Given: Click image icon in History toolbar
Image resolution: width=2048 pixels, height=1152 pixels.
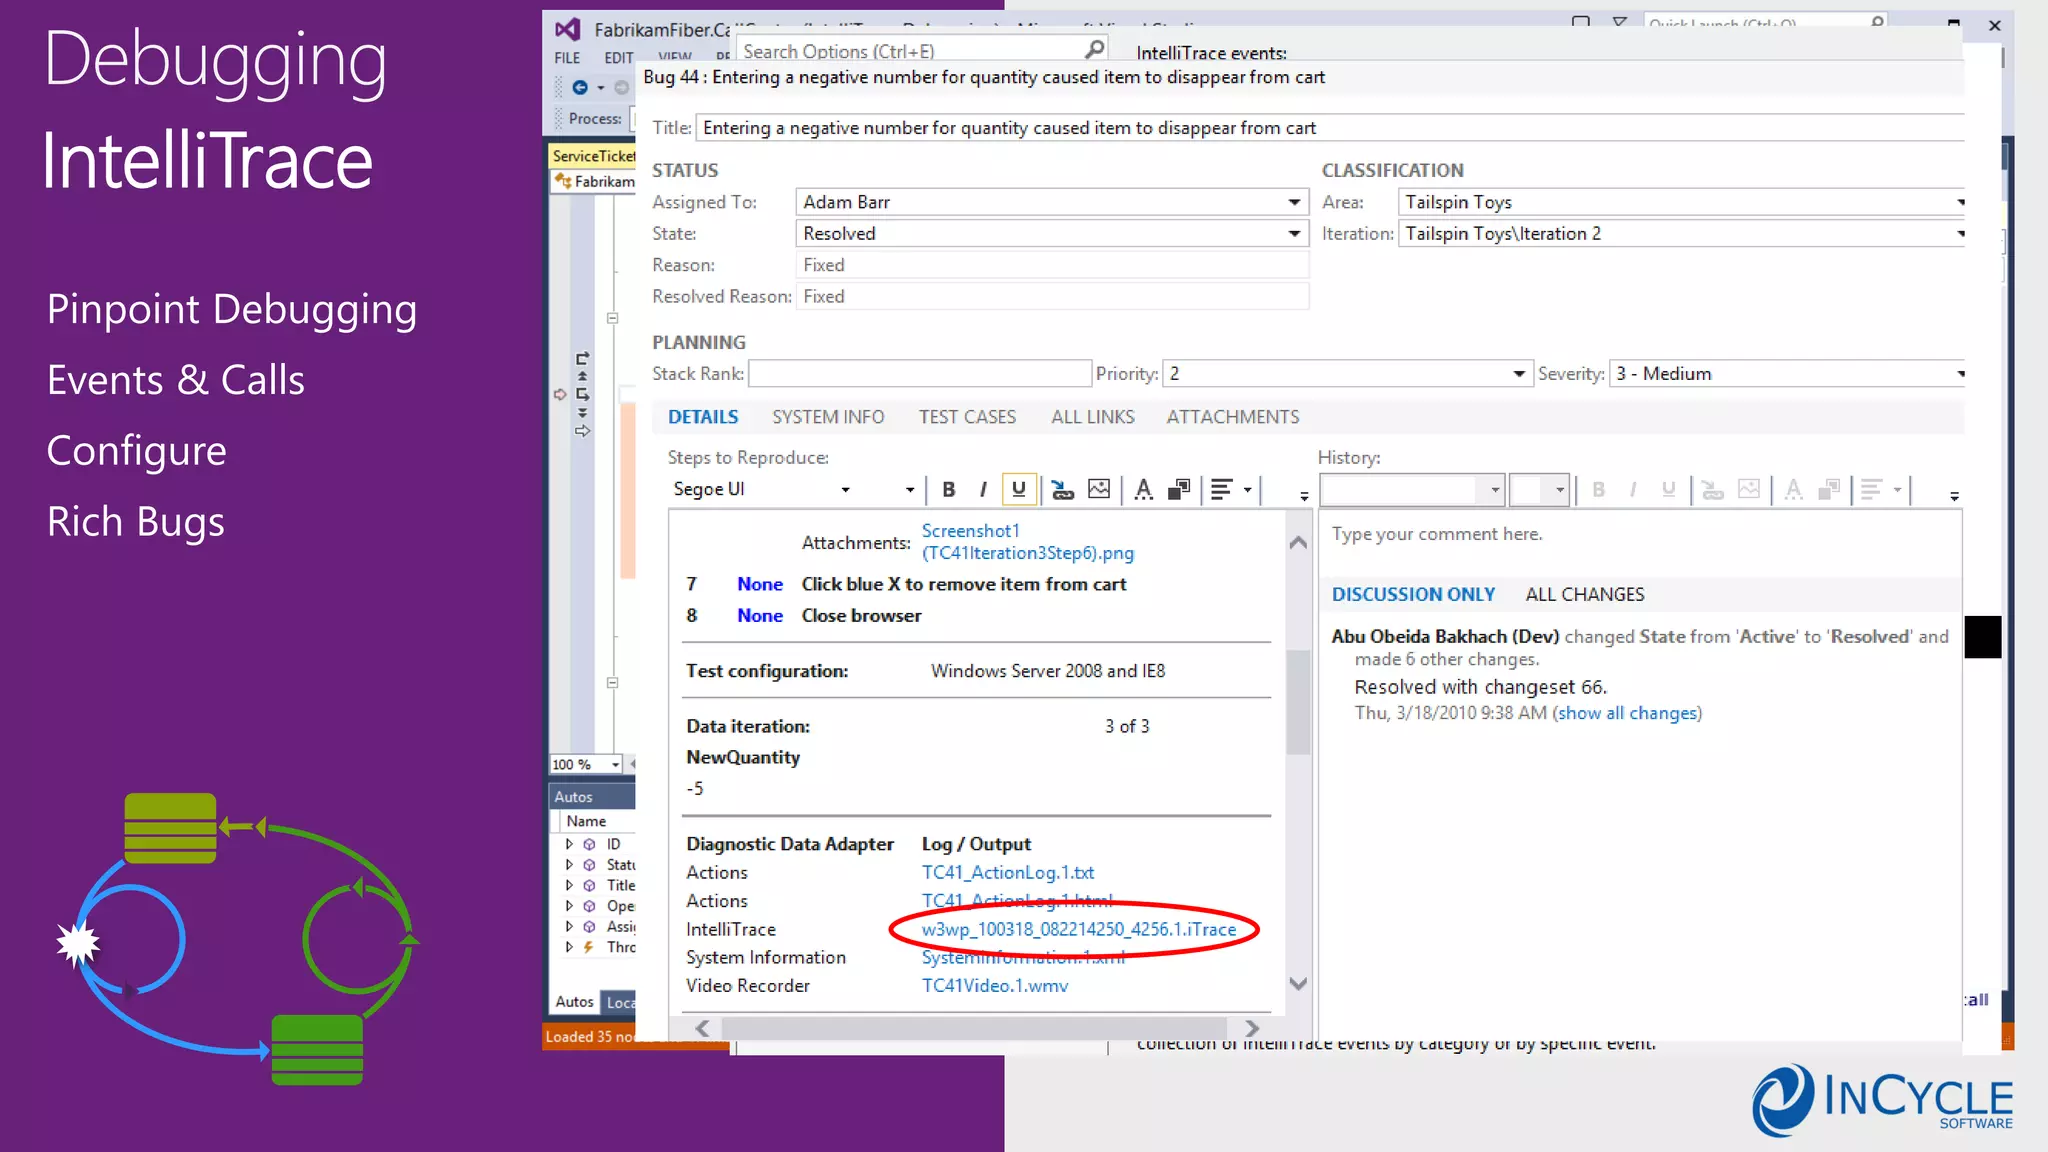Looking at the screenshot, I should 1748,489.
